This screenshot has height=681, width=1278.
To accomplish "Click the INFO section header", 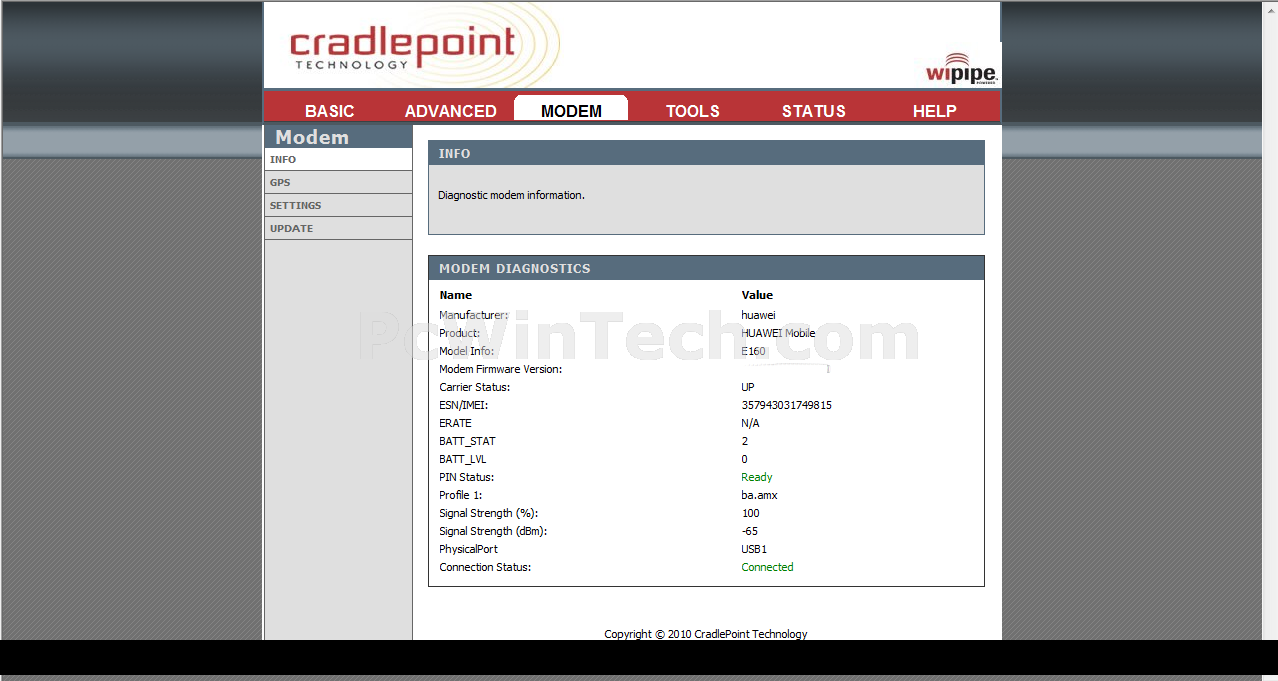I will tap(706, 153).
